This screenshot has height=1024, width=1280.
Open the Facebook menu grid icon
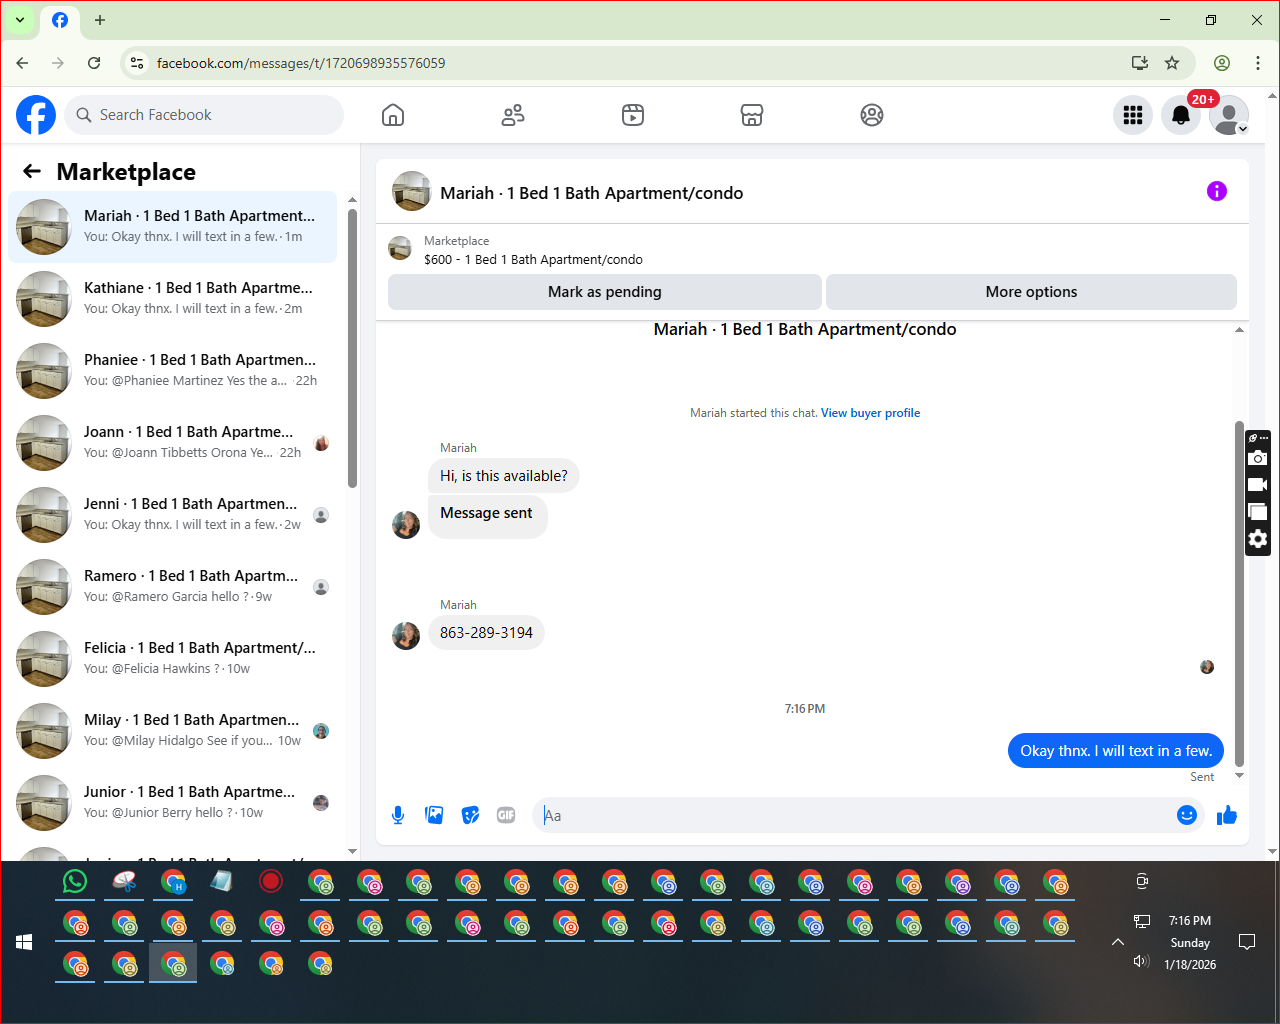coord(1133,115)
